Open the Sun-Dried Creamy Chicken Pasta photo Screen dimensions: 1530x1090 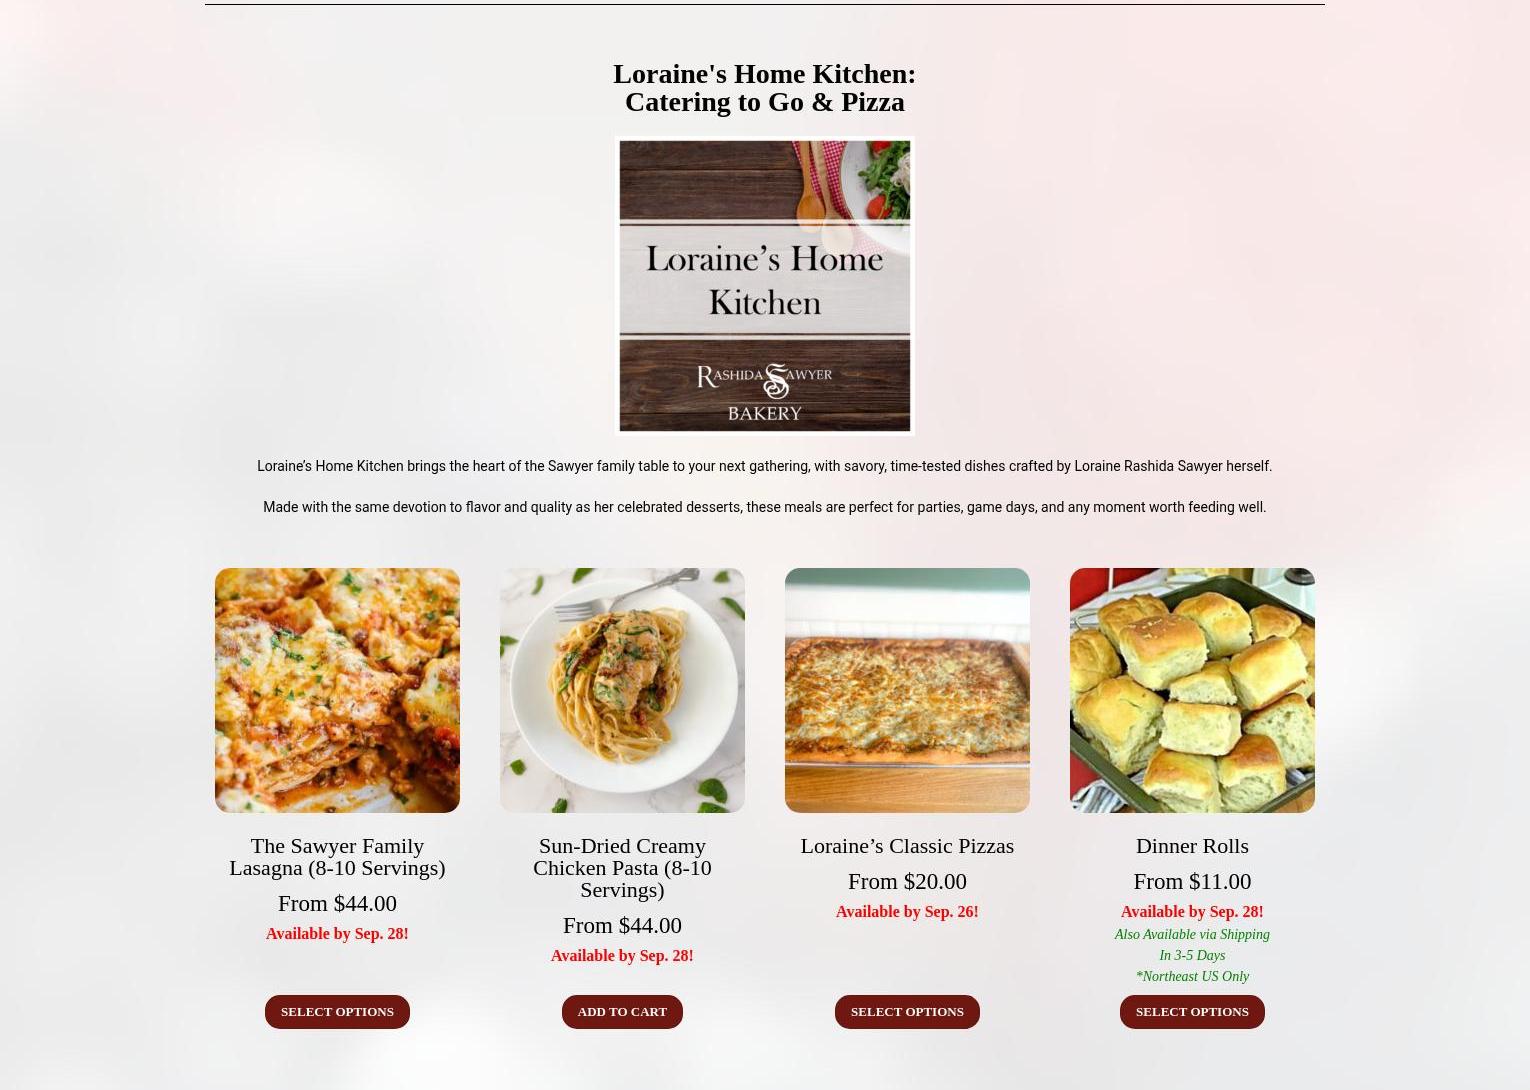622,690
